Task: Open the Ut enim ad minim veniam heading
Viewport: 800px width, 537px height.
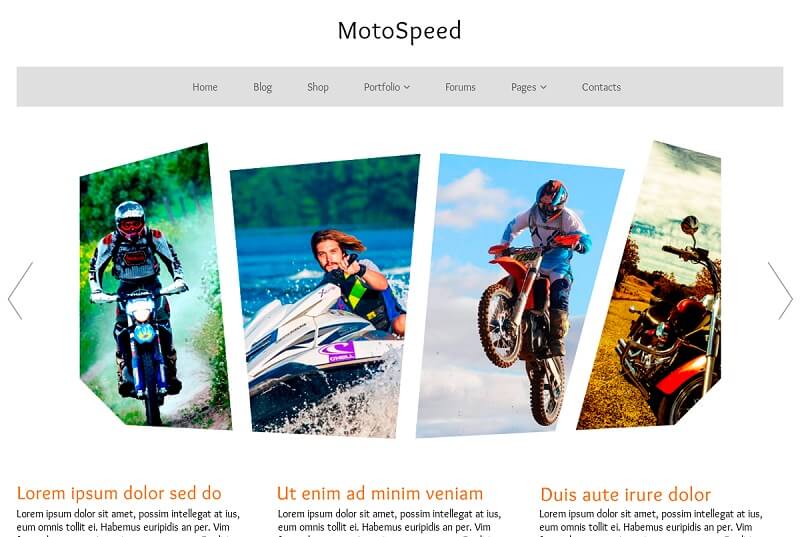Action: tap(380, 493)
